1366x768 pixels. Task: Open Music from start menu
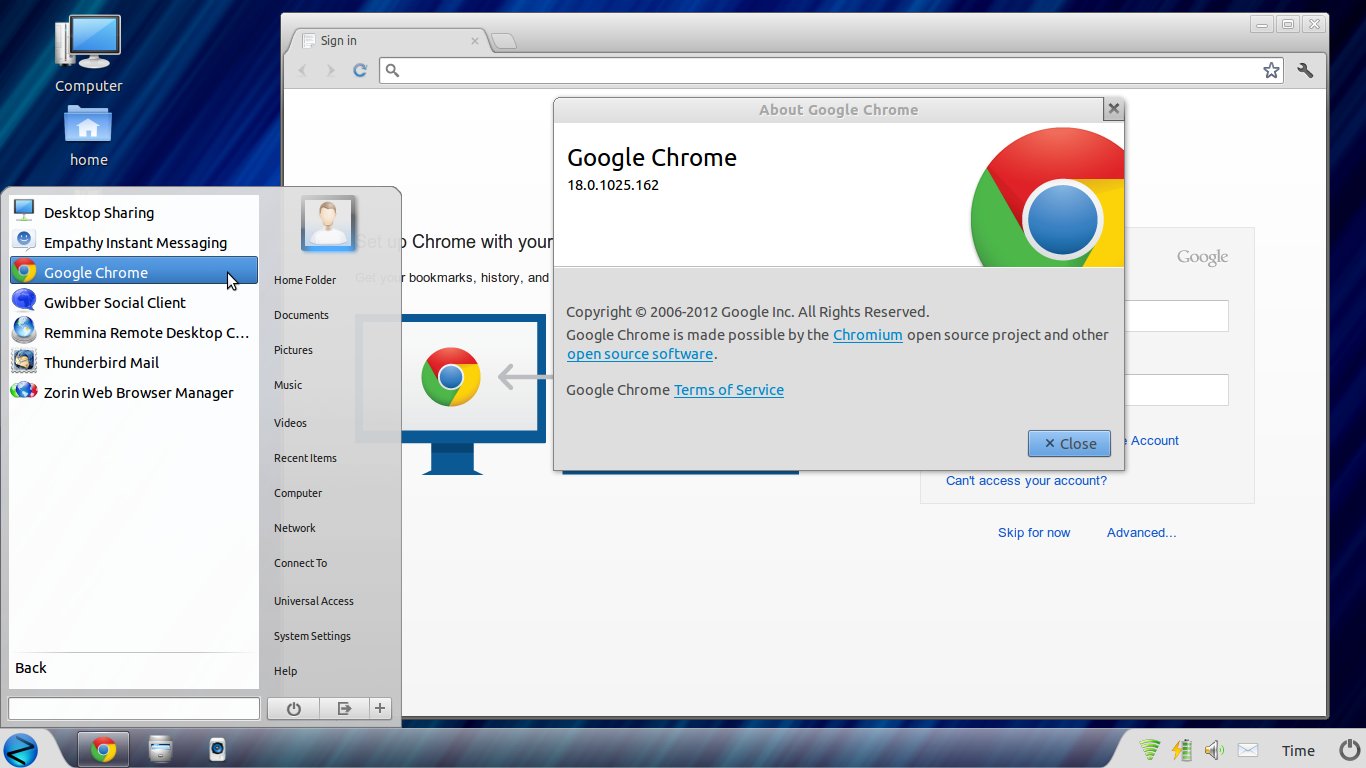[x=288, y=385]
